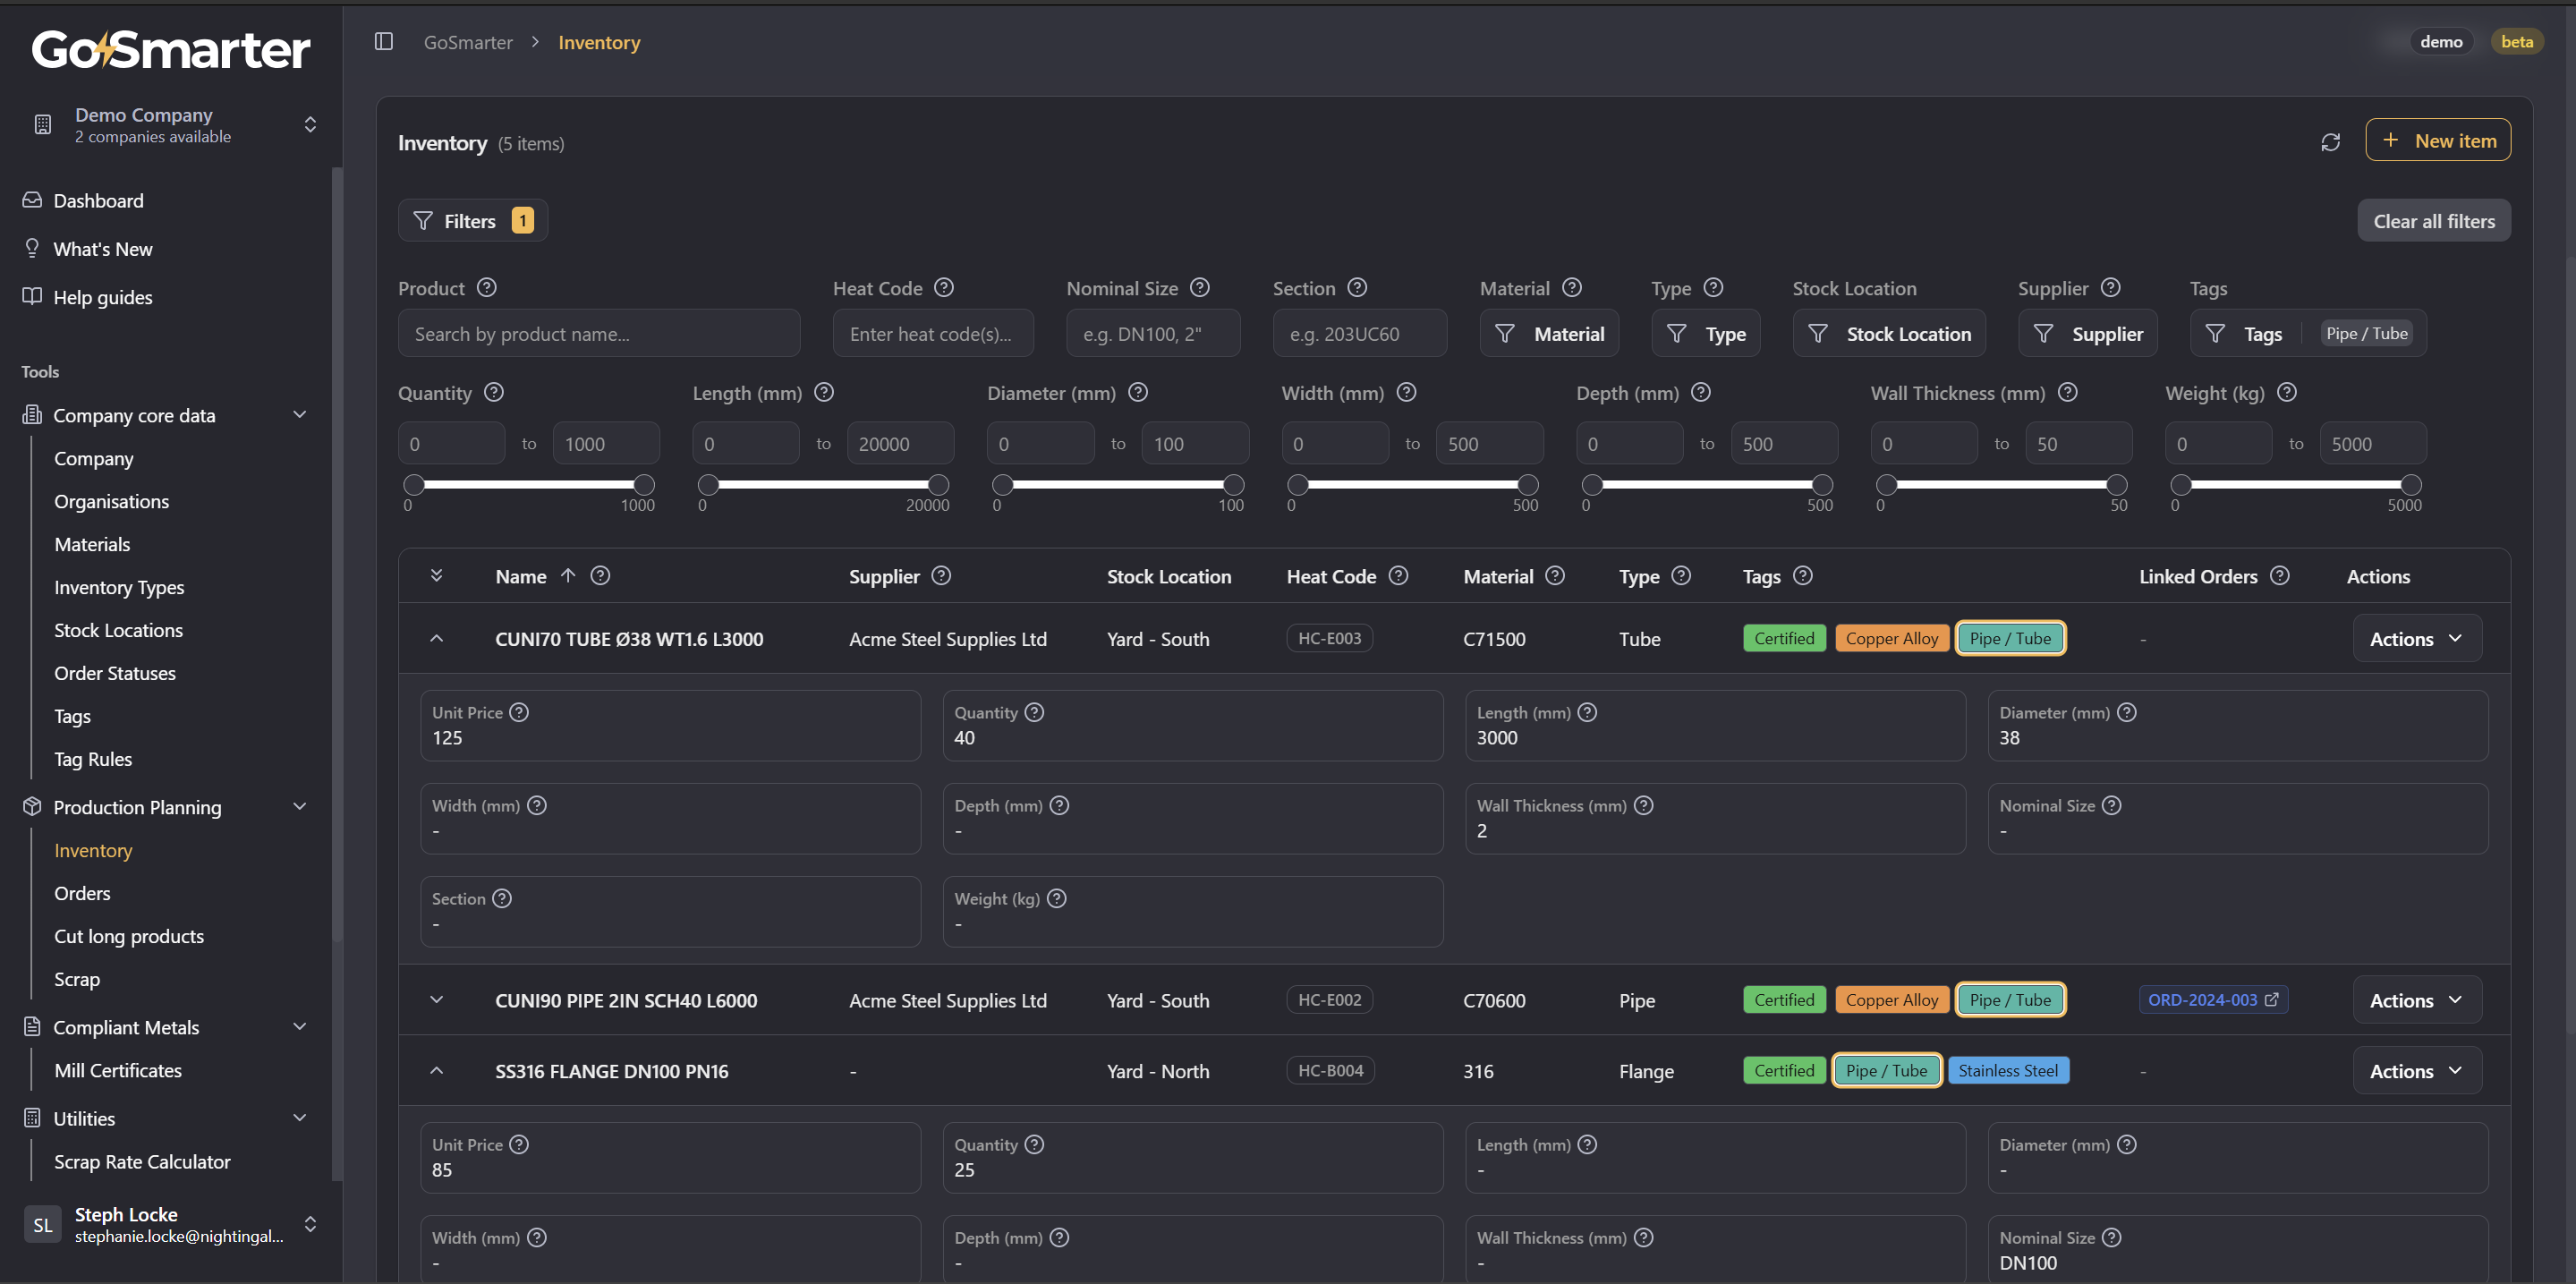Viewport: 2576px width, 1284px height.
Task: Collapse the Production Planning section
Action: (x=299, y=807)
